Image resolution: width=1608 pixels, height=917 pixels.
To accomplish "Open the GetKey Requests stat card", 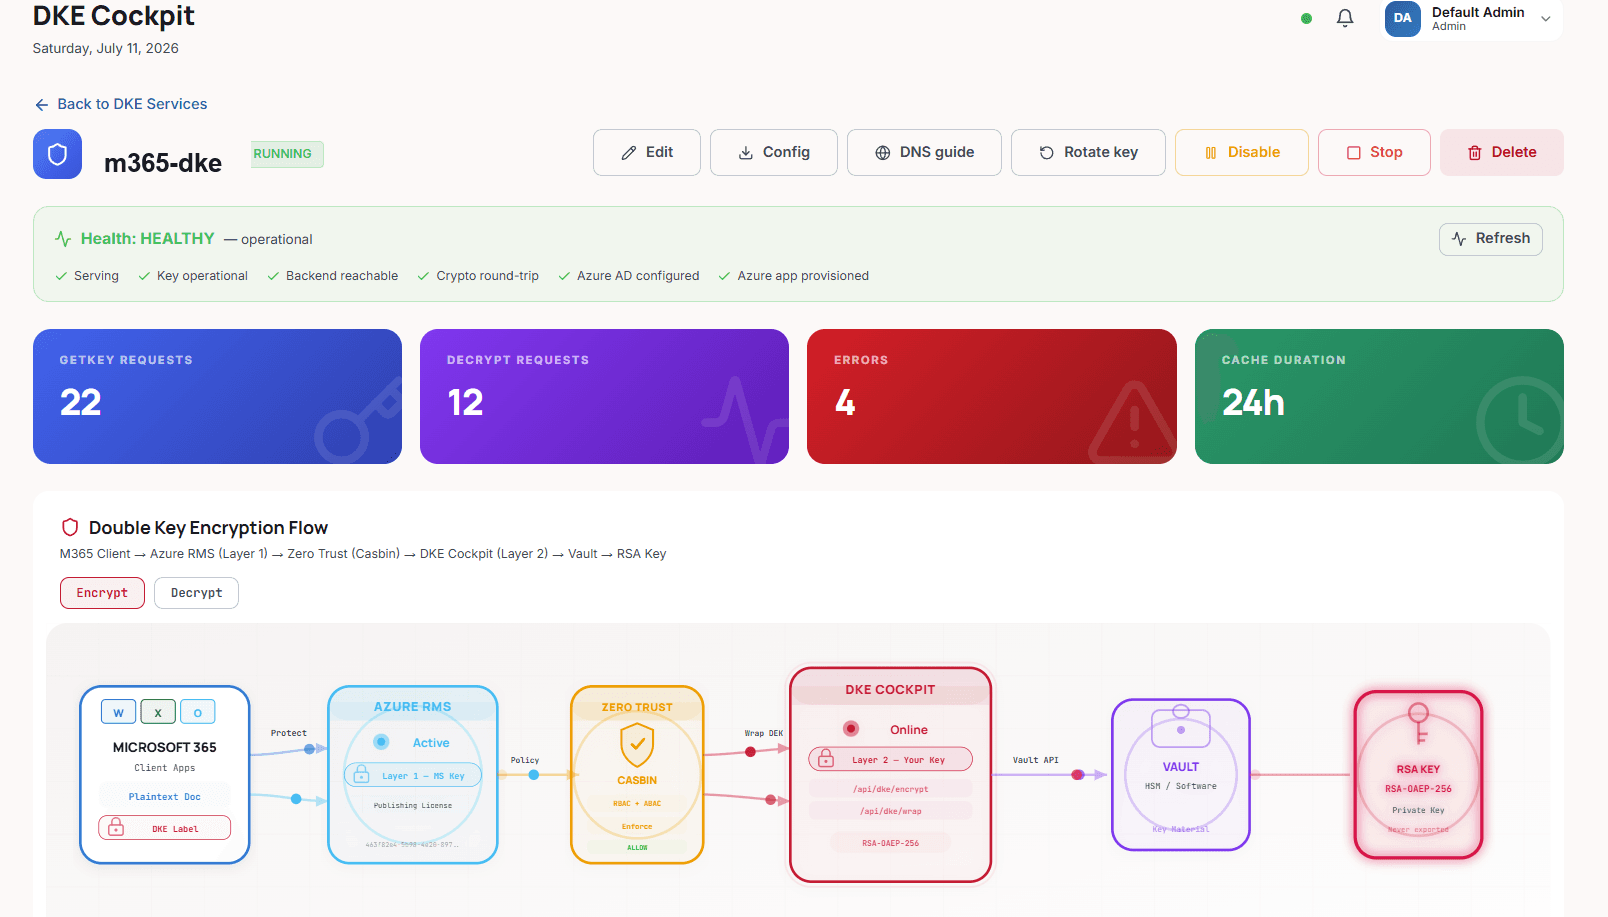I will click(x=217, y=396).
